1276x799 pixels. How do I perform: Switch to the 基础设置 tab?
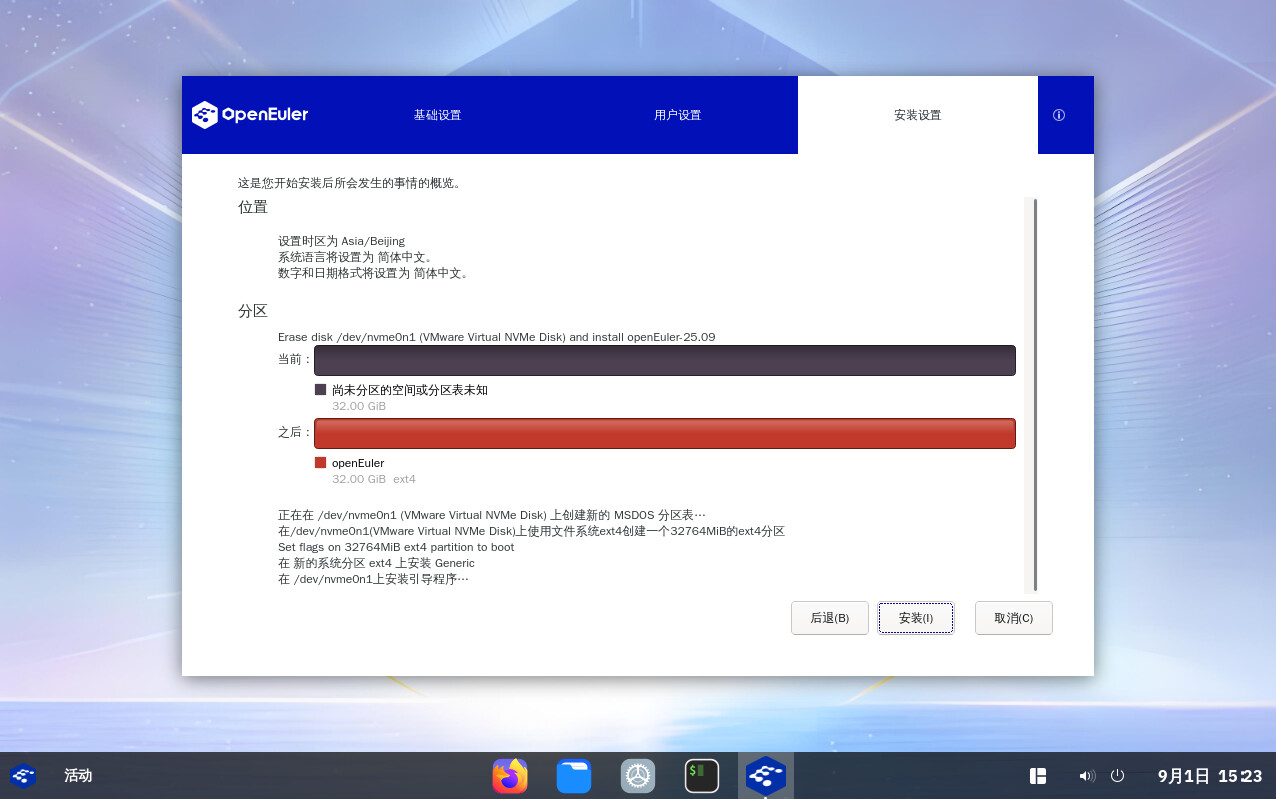click(x=437, y=115)
